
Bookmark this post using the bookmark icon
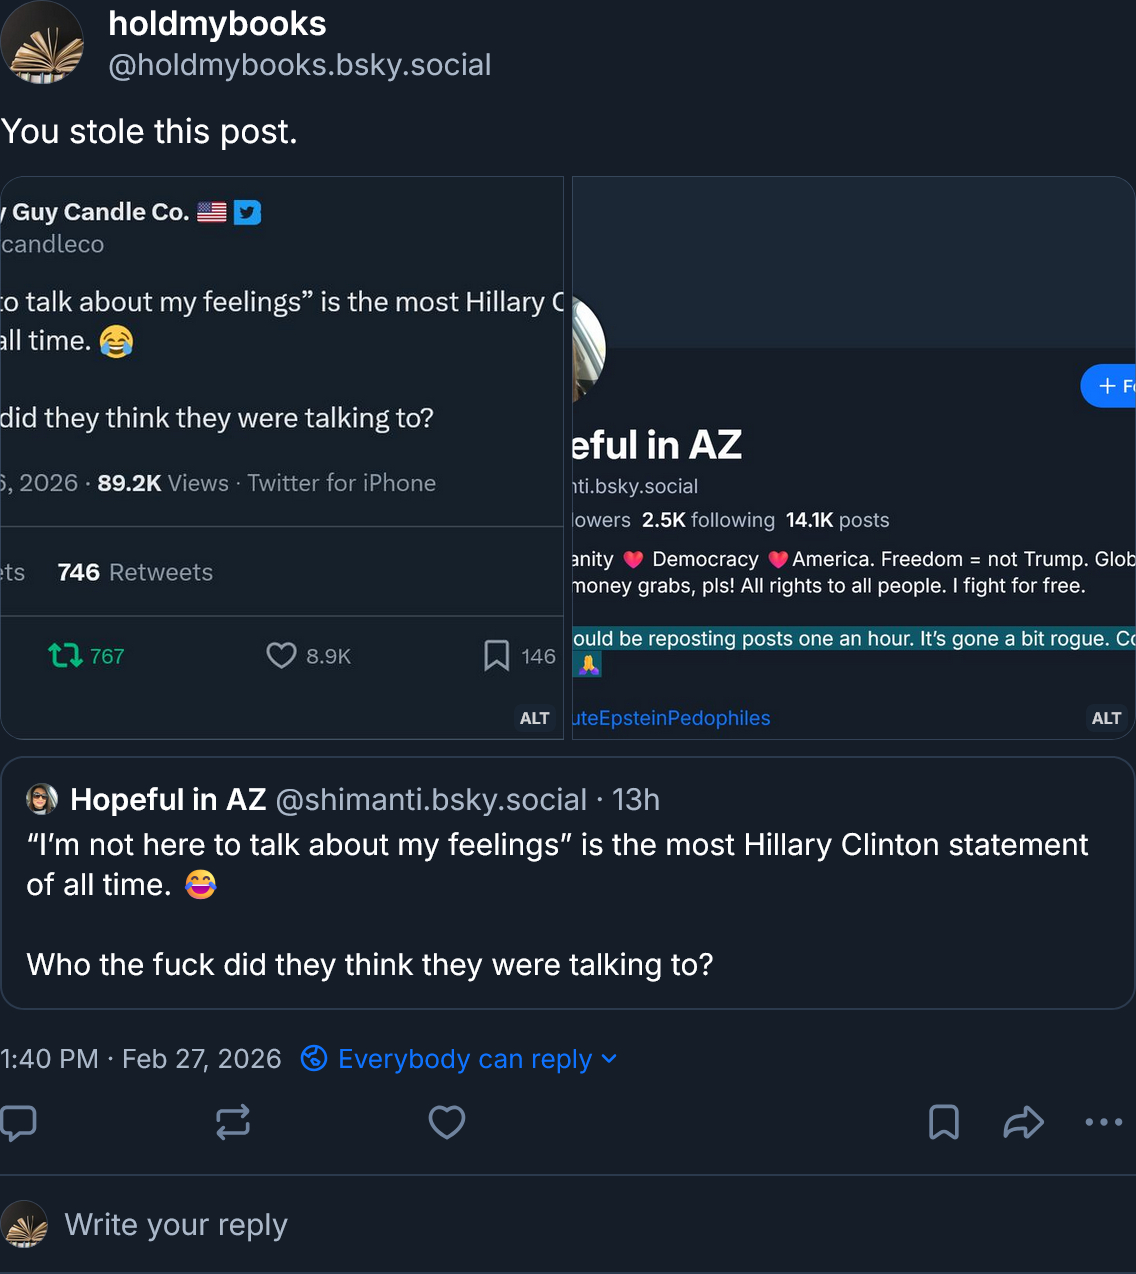pos(944,1123)
